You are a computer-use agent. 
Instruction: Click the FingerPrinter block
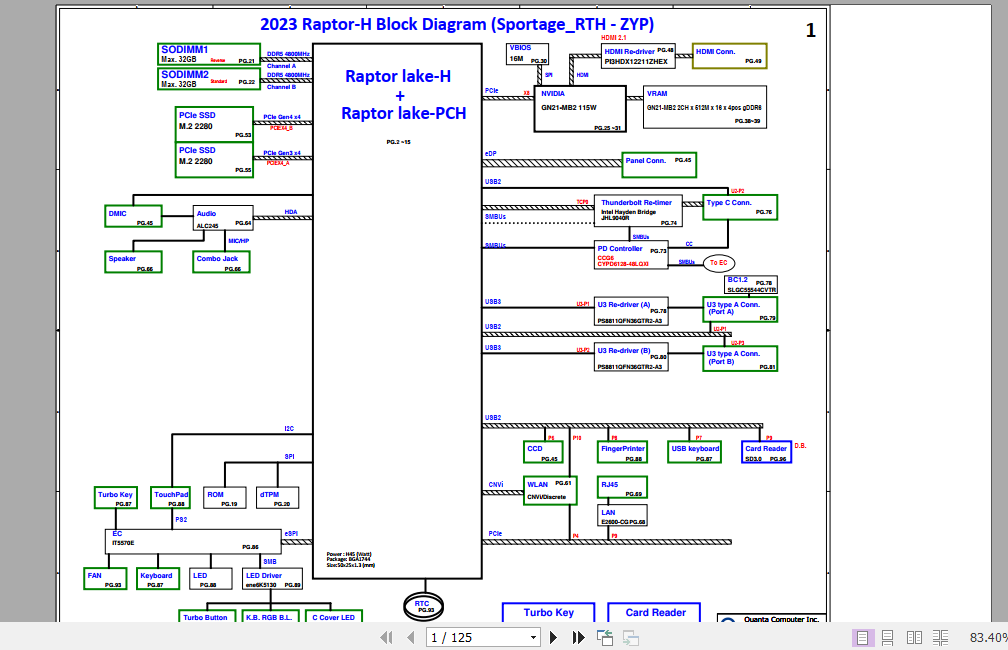[622, 453]
